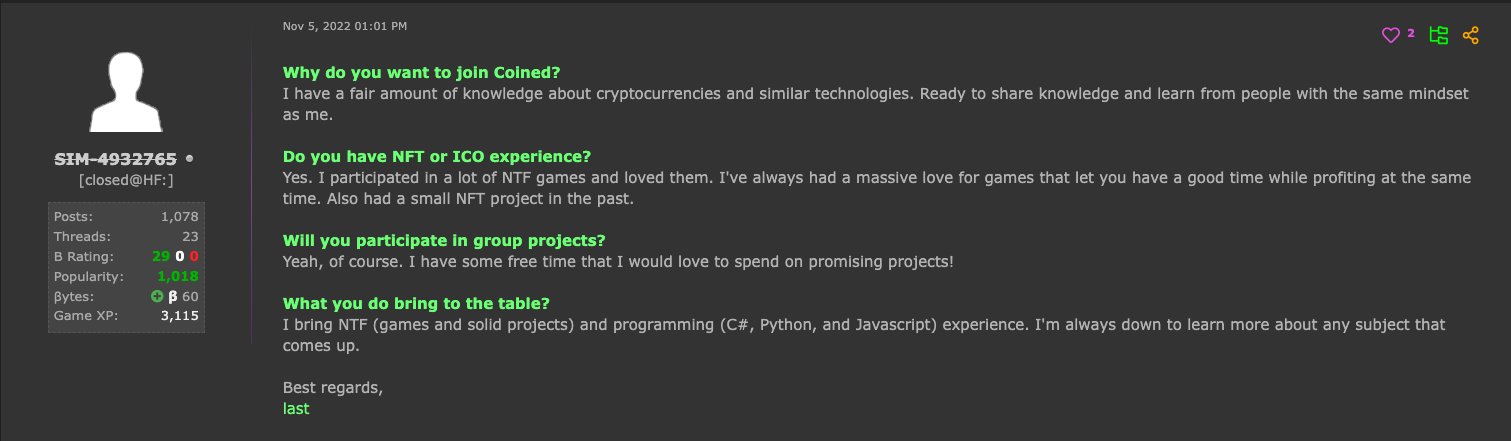Share the post via orange share icon
1511x441 pixels.
pyautogui.click(x=1471, y=35)
